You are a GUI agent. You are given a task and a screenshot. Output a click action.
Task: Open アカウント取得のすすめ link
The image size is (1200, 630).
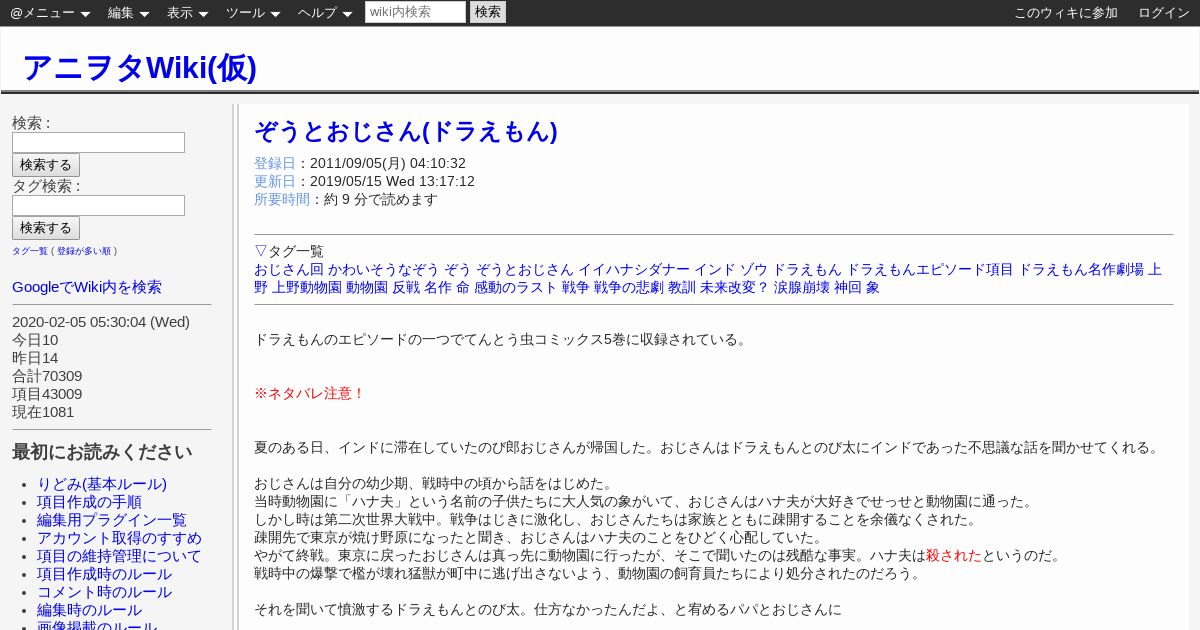pos(119,538)
